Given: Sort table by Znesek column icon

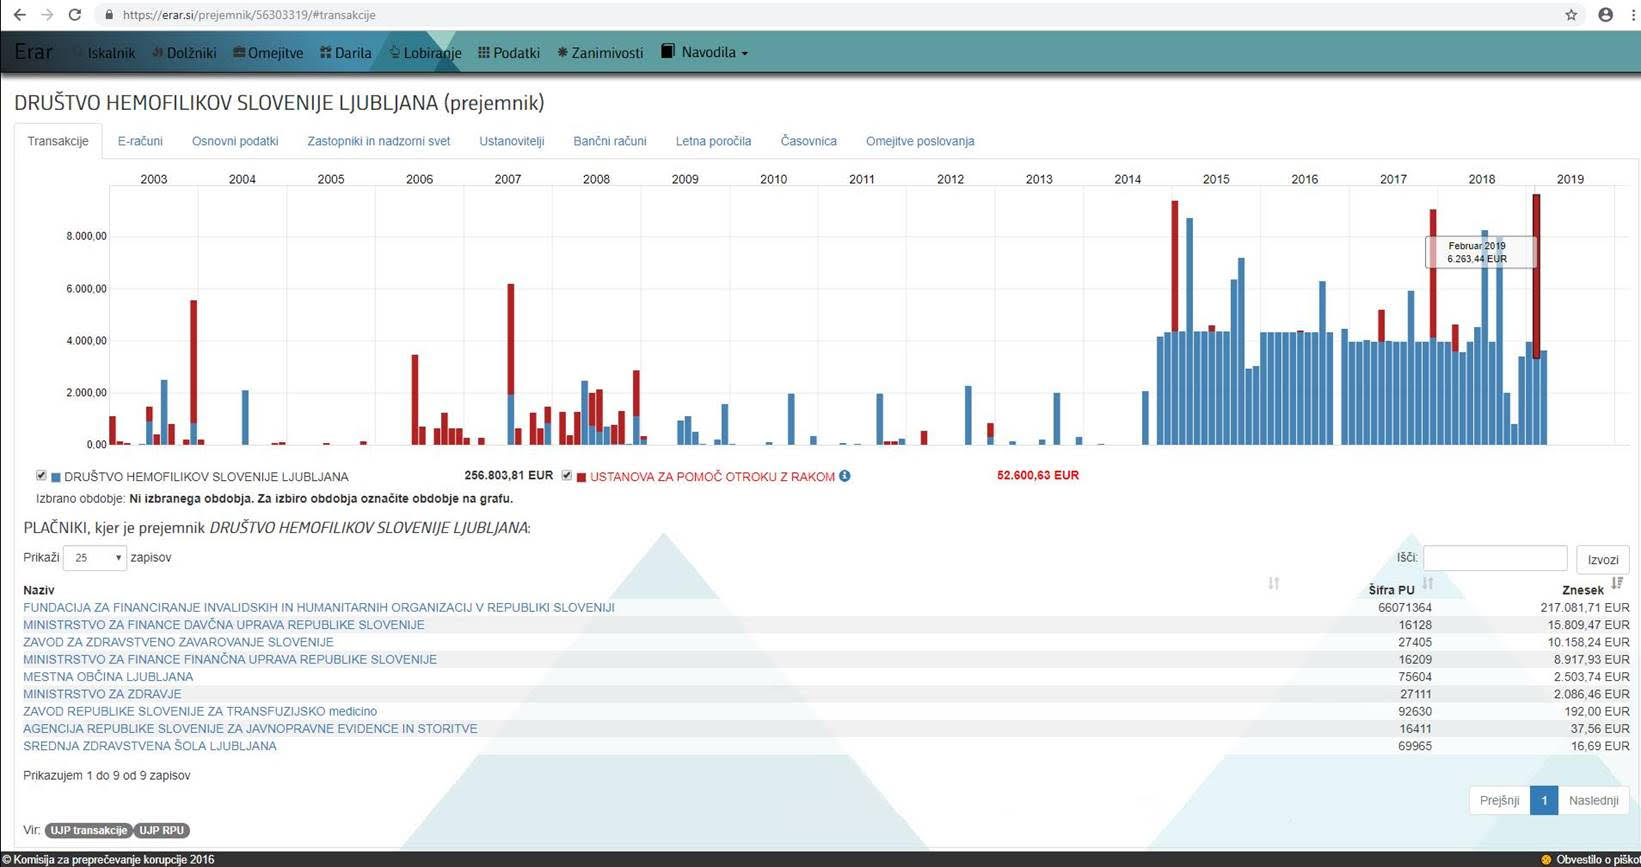Looking at the screenshot, I should click(x=1617, y=584).
